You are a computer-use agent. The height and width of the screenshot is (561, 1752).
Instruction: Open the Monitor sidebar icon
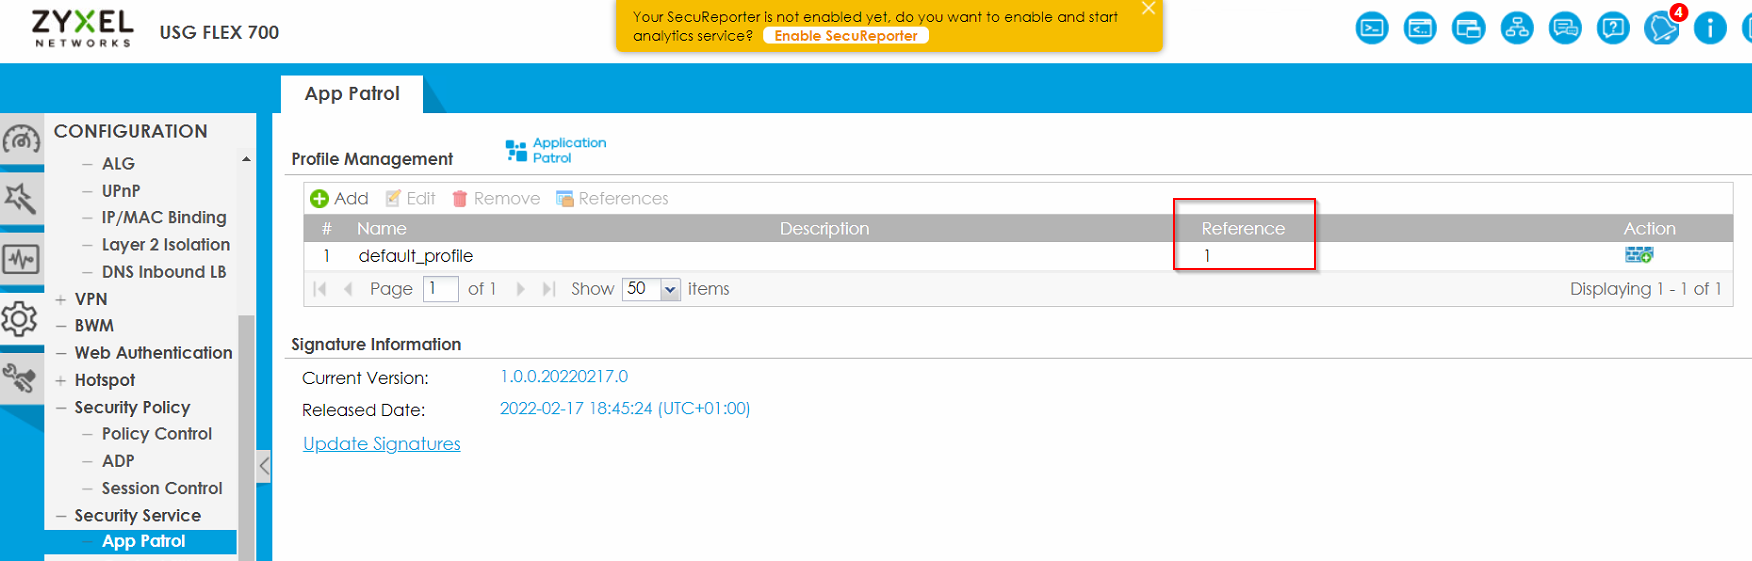tap(21, 260)
